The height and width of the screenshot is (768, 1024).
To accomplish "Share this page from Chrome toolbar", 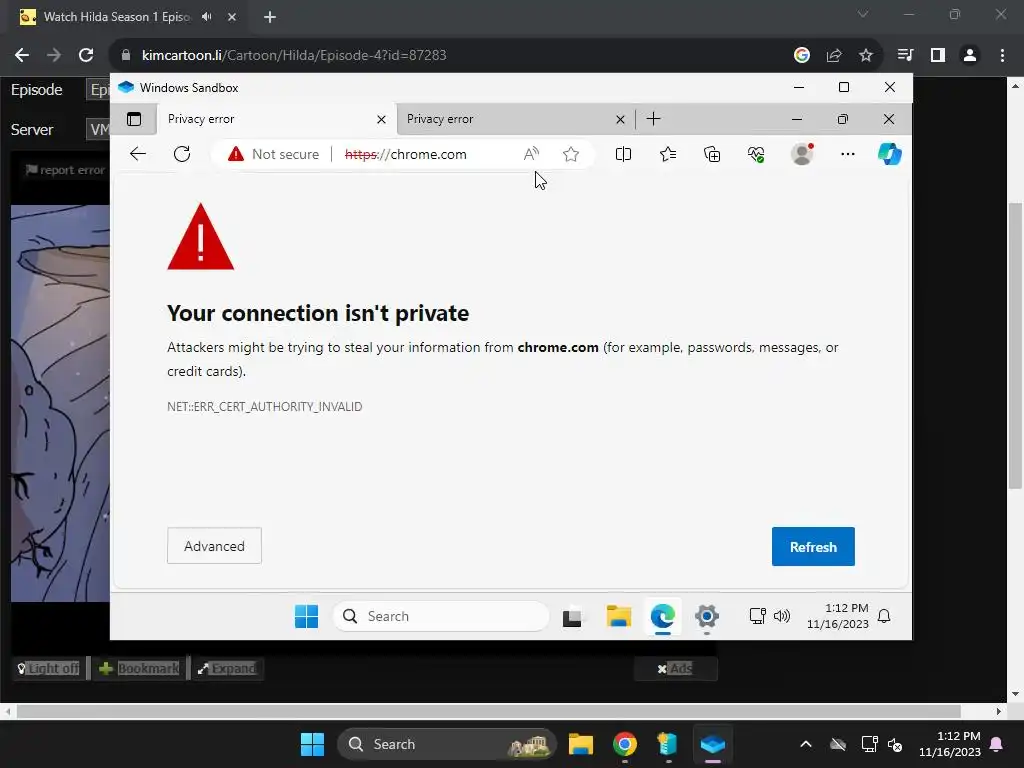I will point(834,55).
